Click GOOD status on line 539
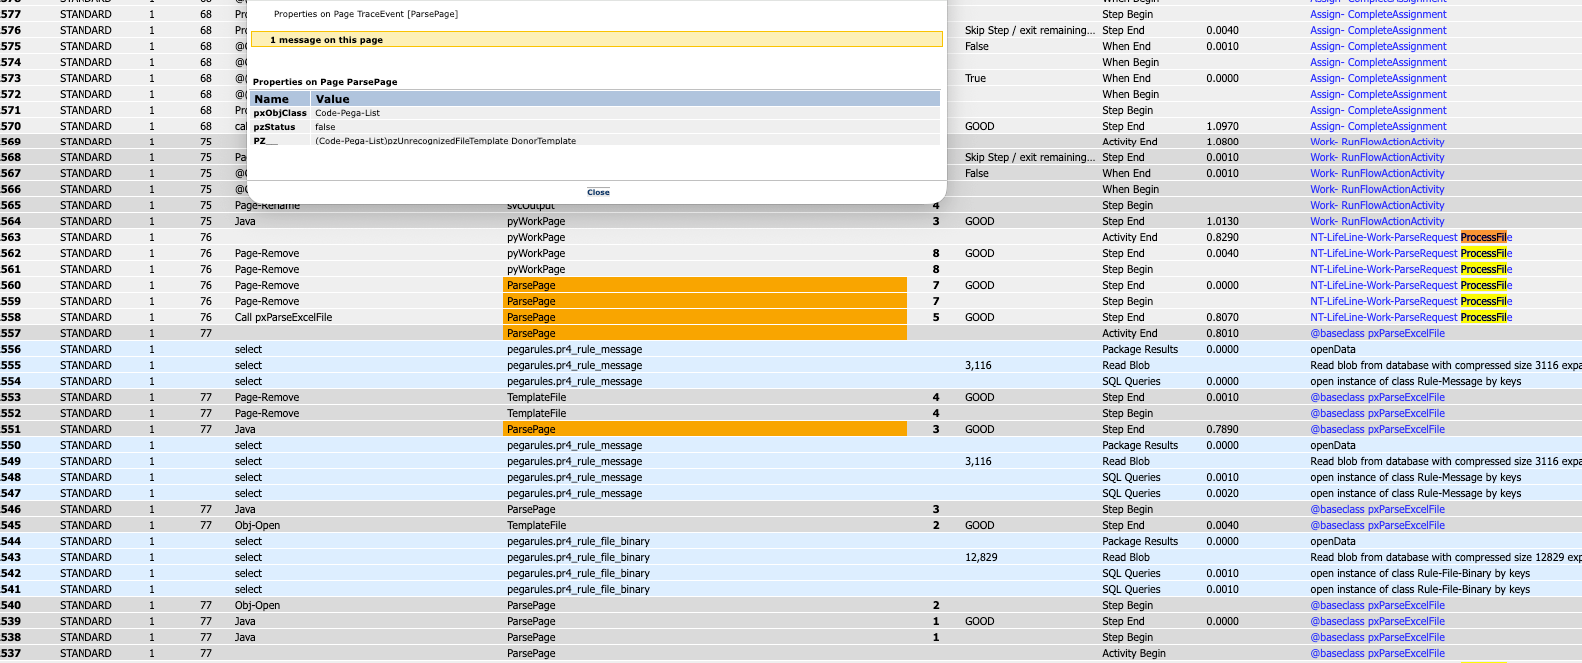Screen dimensions: 1582x663 [x=979, y=621]
